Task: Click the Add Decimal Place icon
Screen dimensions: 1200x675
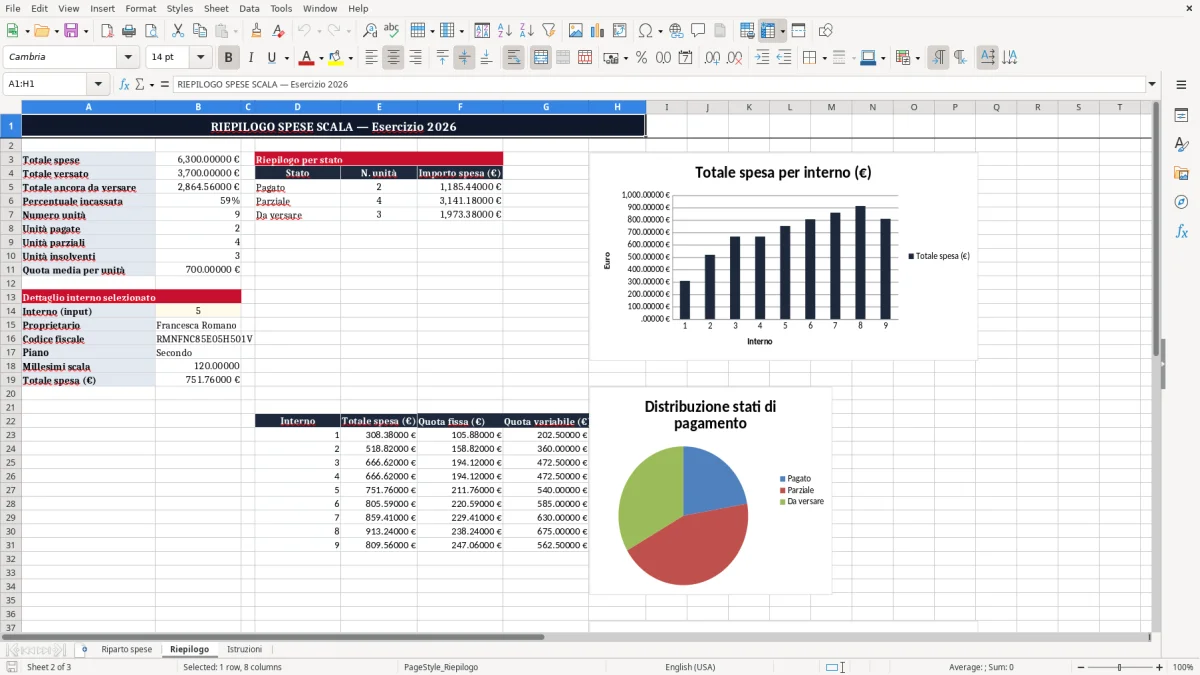Action: point(712,58)
